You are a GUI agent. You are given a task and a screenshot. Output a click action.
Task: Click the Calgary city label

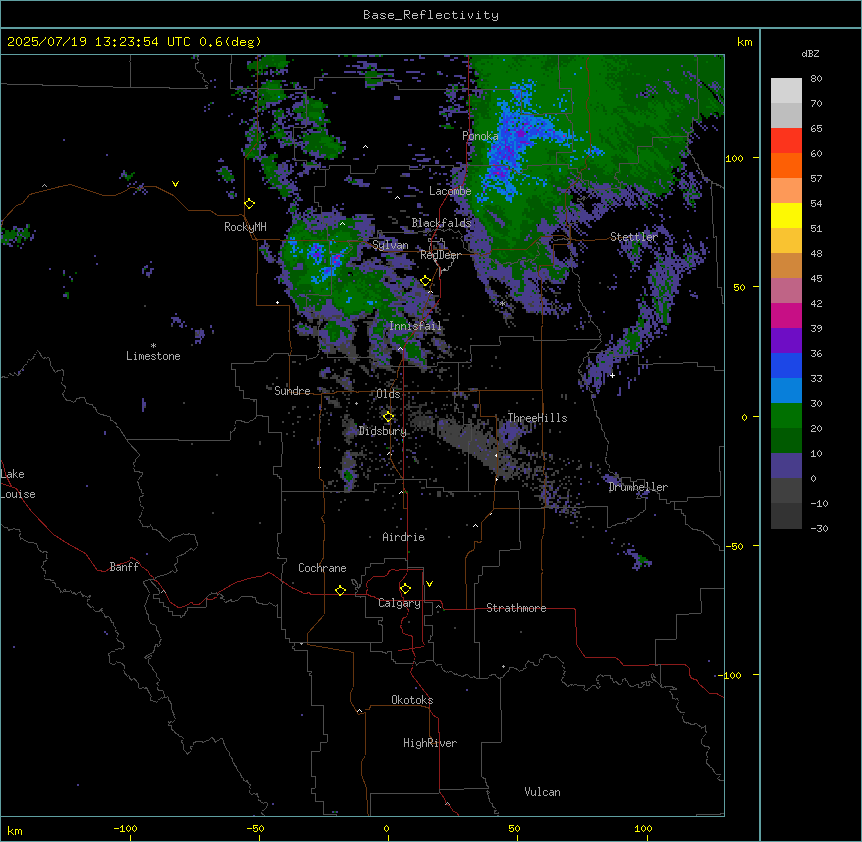399,603
